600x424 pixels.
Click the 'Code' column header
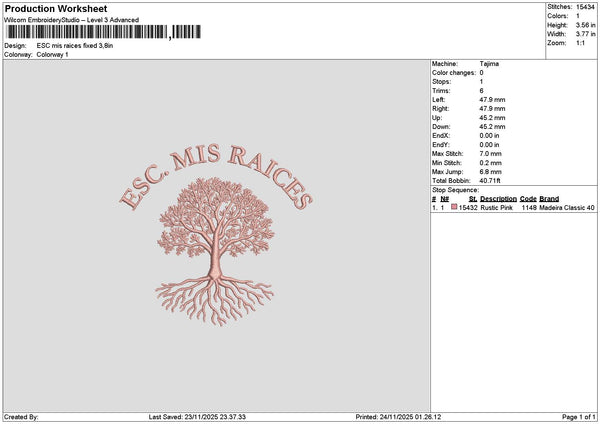[x=528, y=199]
